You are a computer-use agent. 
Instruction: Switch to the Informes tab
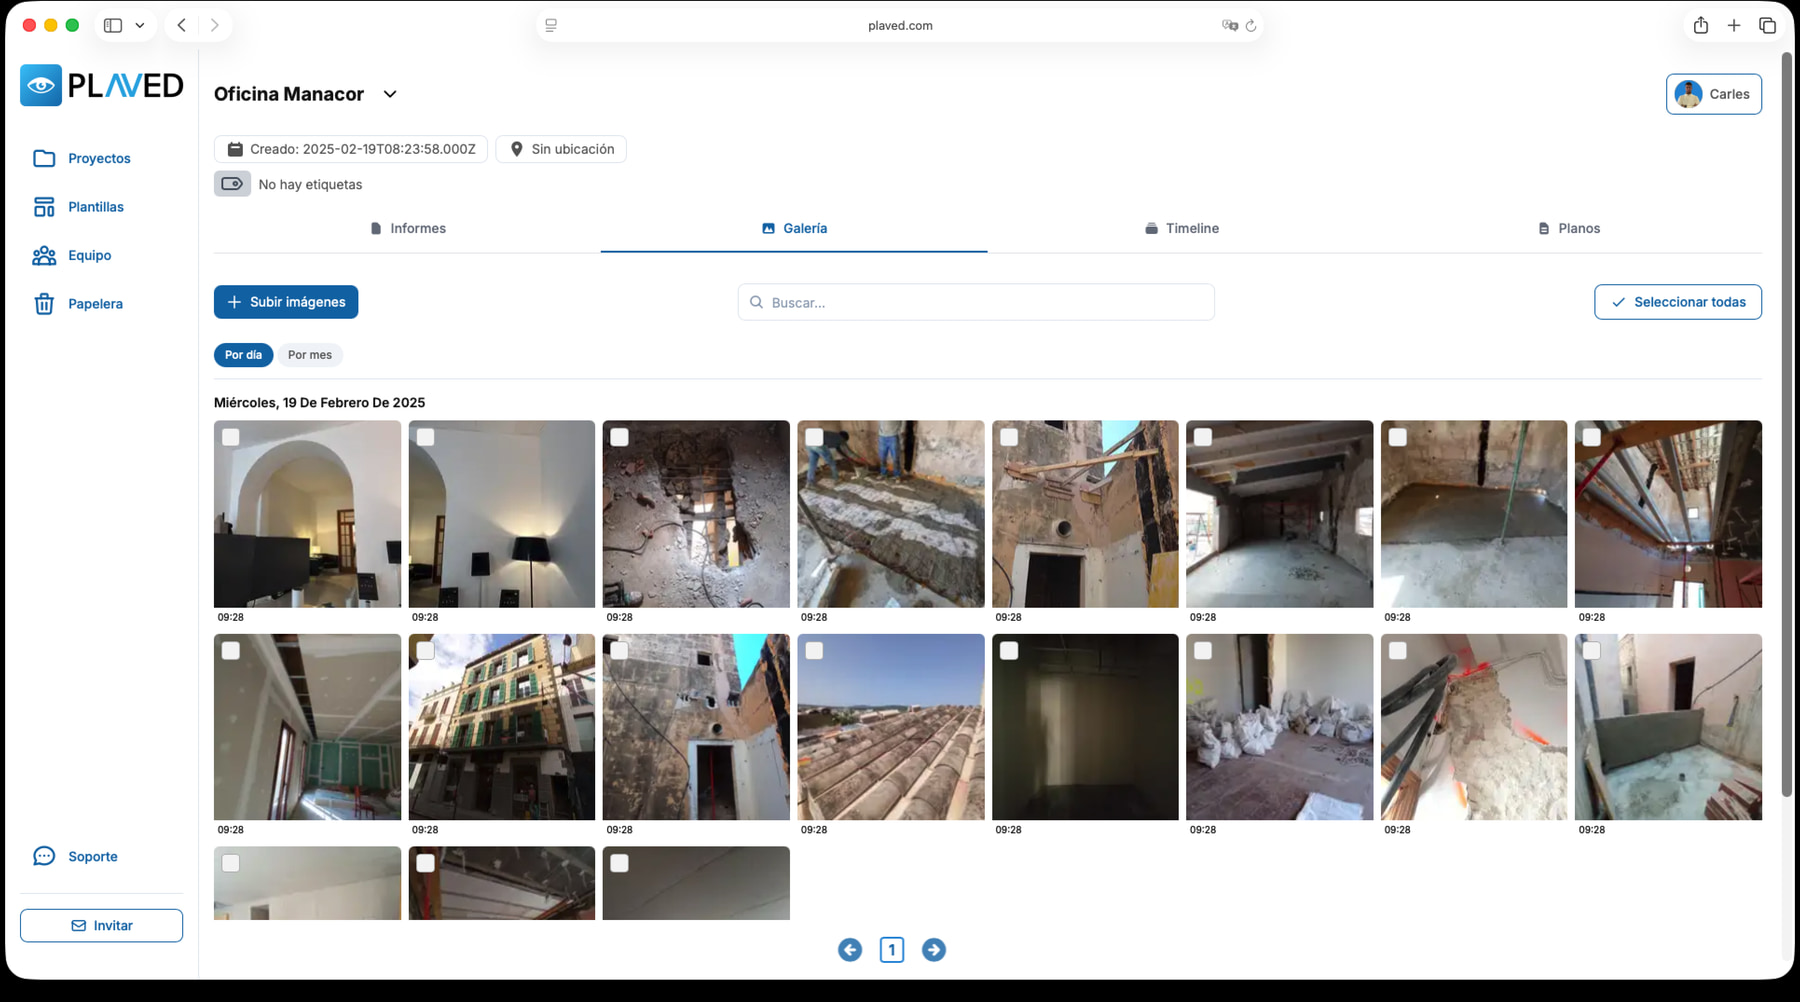[x=407, y=229]
